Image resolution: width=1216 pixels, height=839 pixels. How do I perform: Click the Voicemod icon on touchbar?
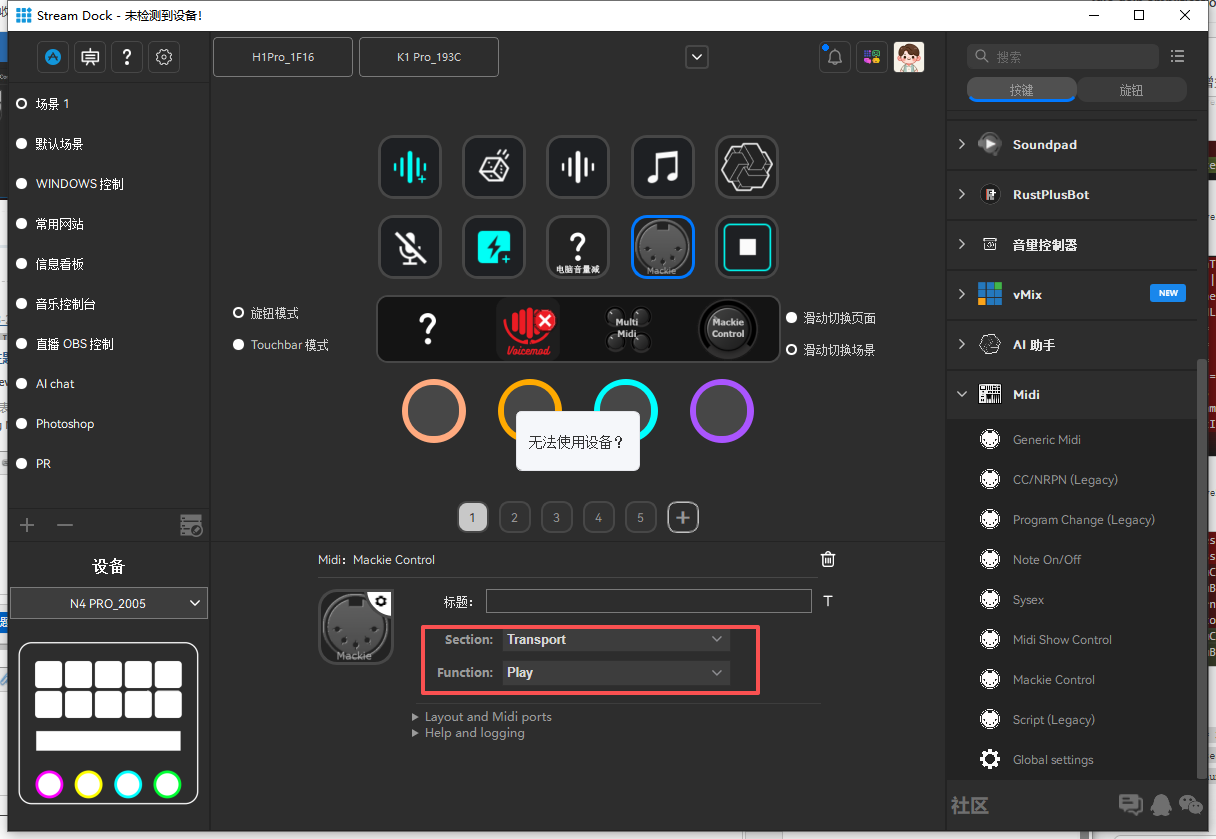pyautogui.click(x=527, y=328)
